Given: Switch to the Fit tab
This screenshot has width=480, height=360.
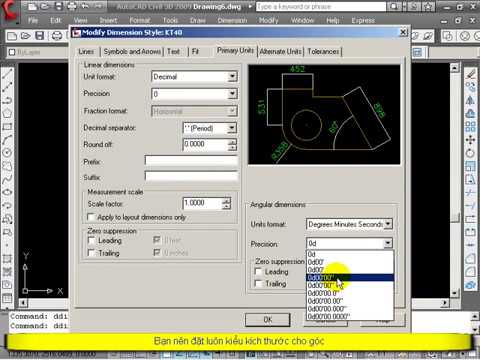Looking at the screenshot, I should point(195,51).
